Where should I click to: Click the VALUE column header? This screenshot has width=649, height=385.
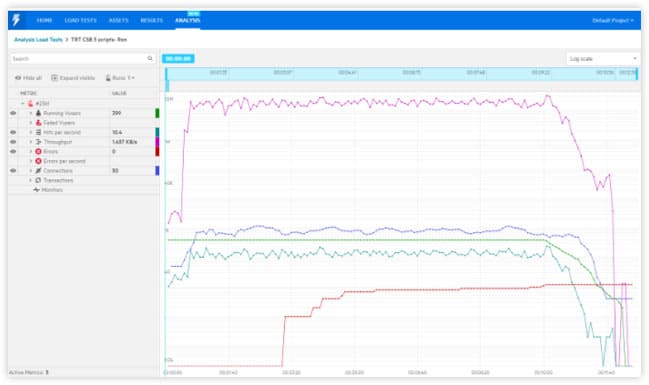[x=119, y=94]
